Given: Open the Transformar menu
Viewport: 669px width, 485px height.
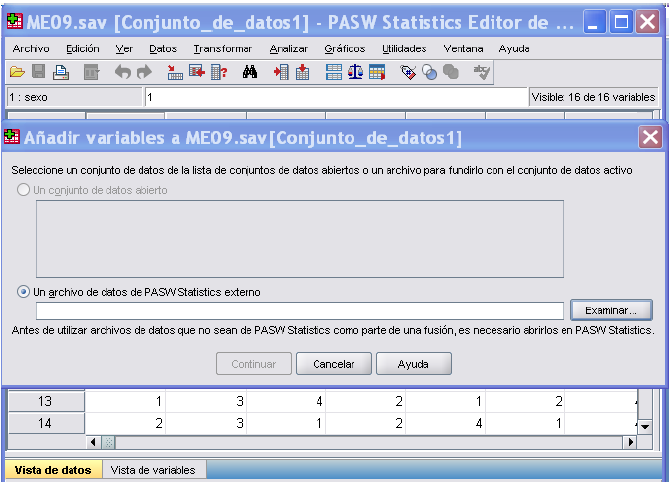Looking at the screenshot, I should [x=222, y=48].
